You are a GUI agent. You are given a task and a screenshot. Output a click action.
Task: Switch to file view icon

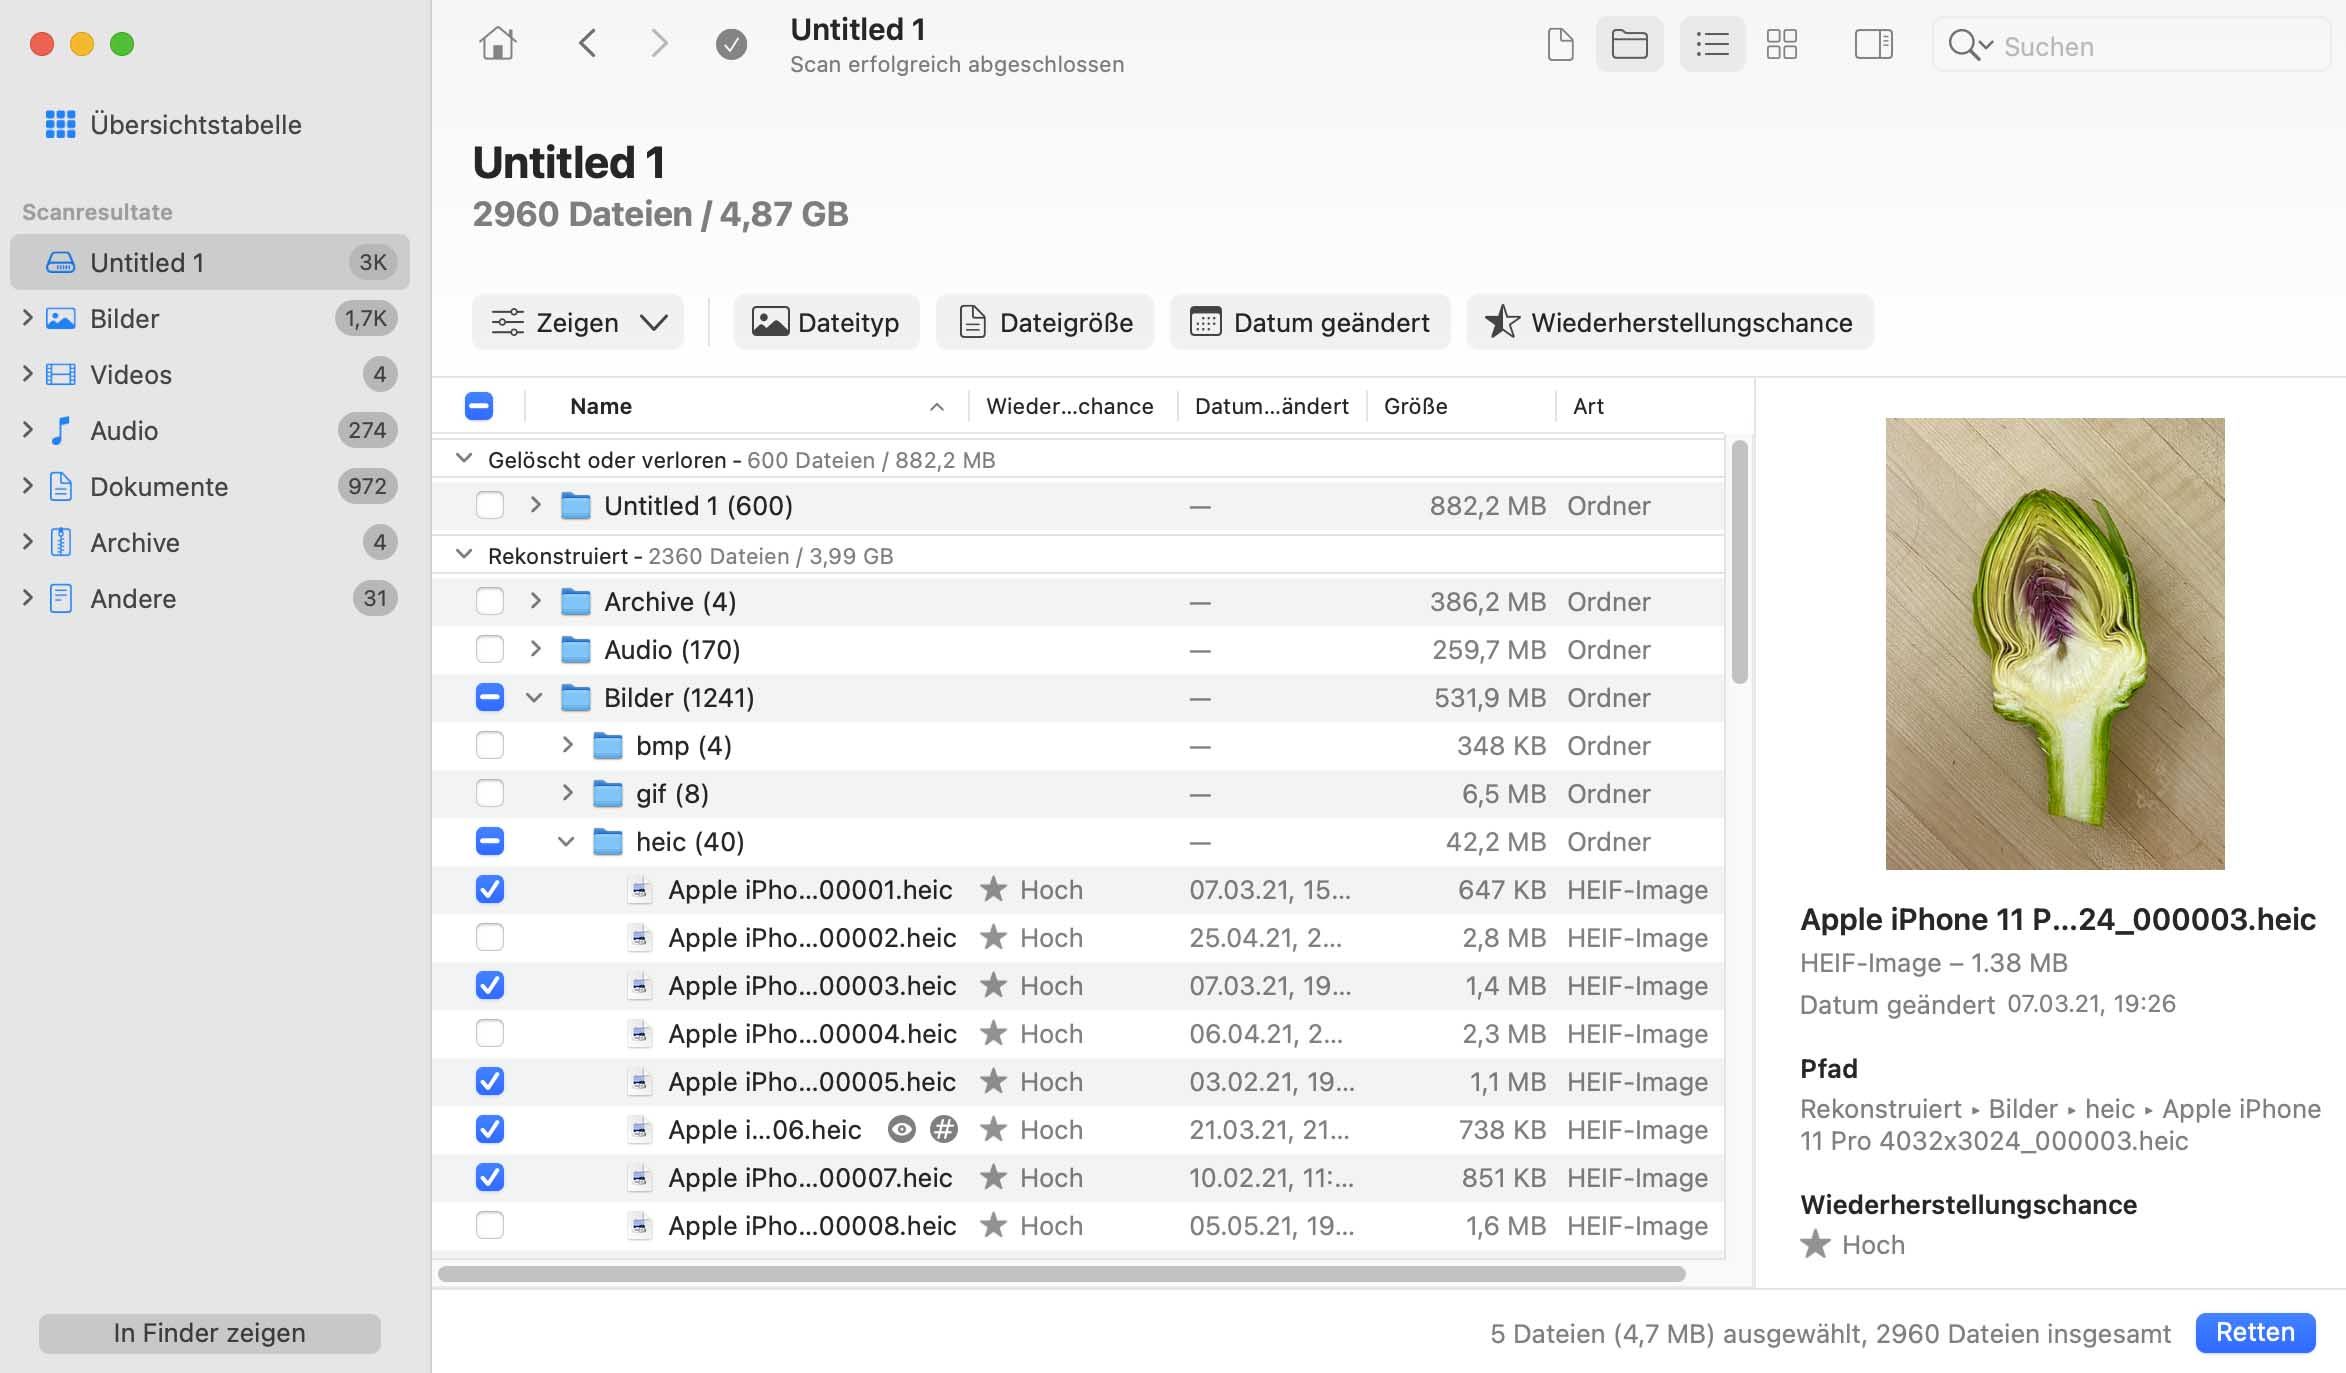click(1560, 44)
